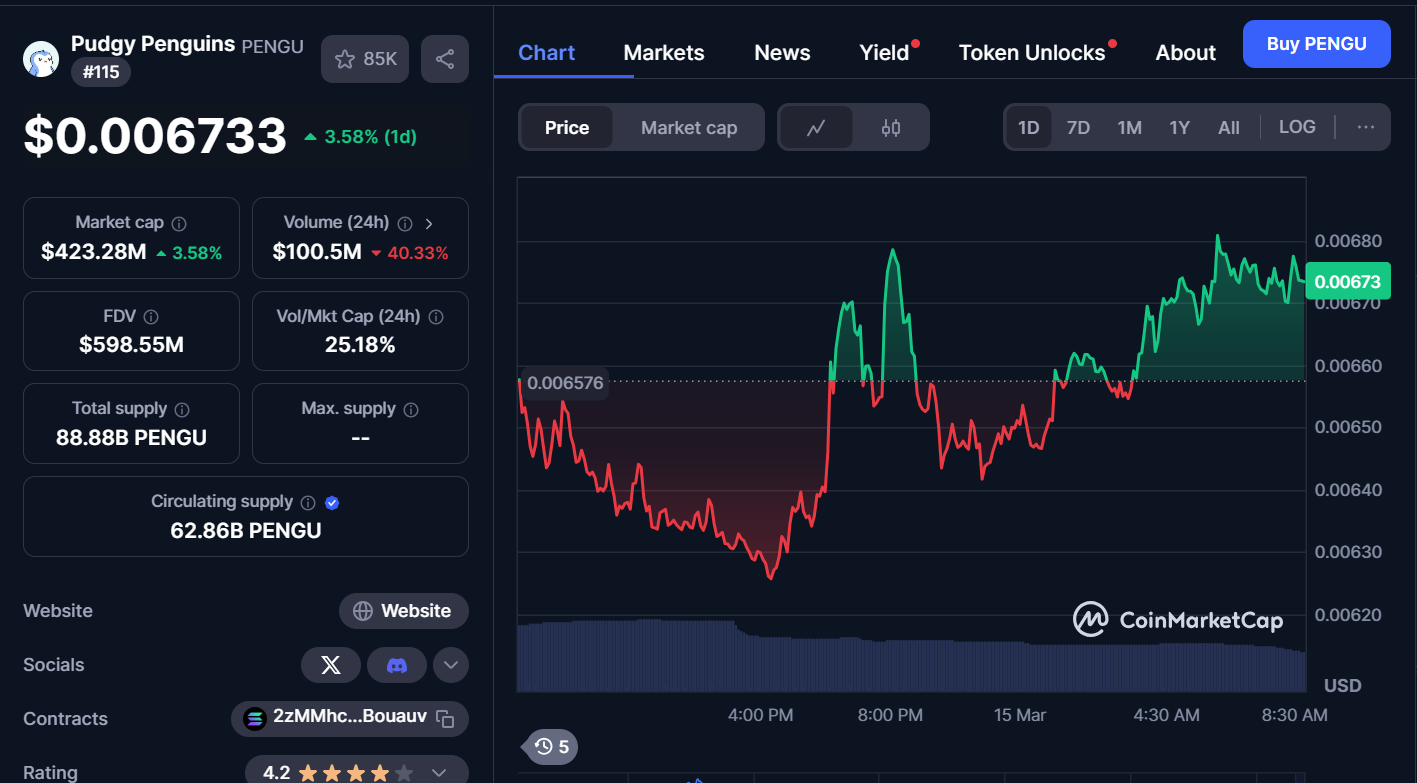This screenshot has height=783, width=1417.
Task: Click the $423.28M market cap value
Action: click(94, 252)
